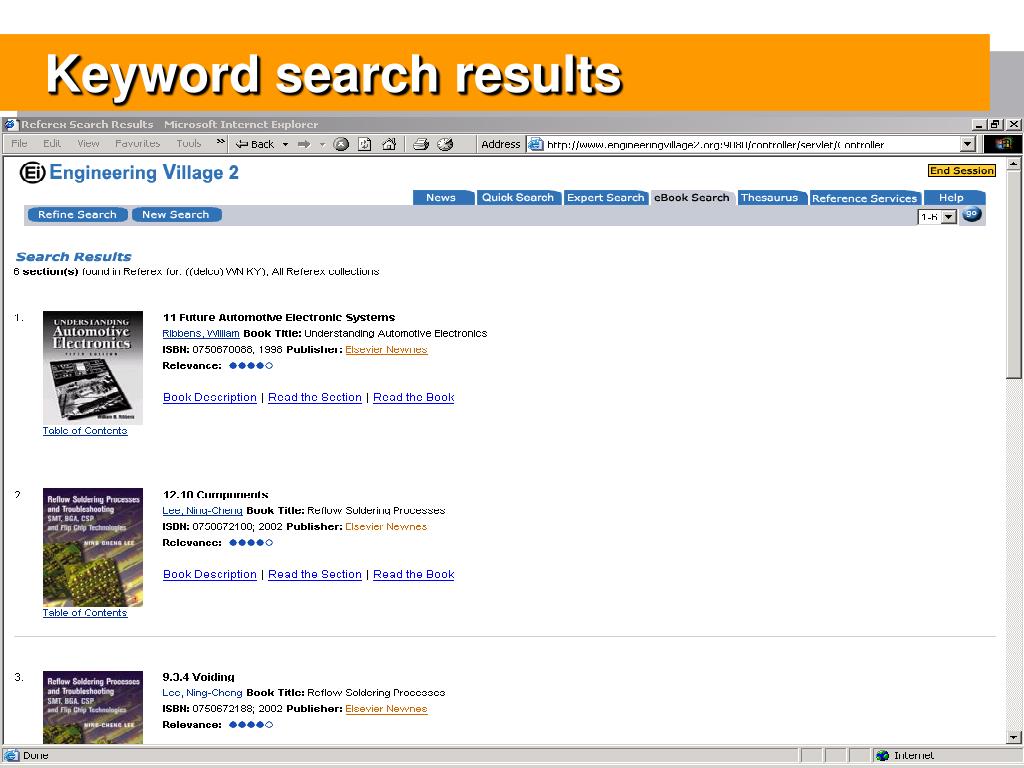Open Book Description for Automotive Electronic Systems

click(x=210, y=398)
